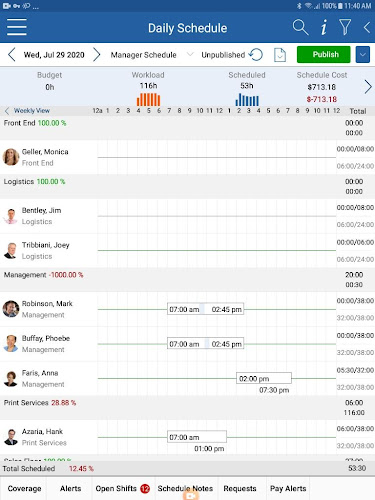Expand the Manager Schedule dropdown
Image resolution: width=375 pixels, height=500 pixels.
tap(152, 55)
